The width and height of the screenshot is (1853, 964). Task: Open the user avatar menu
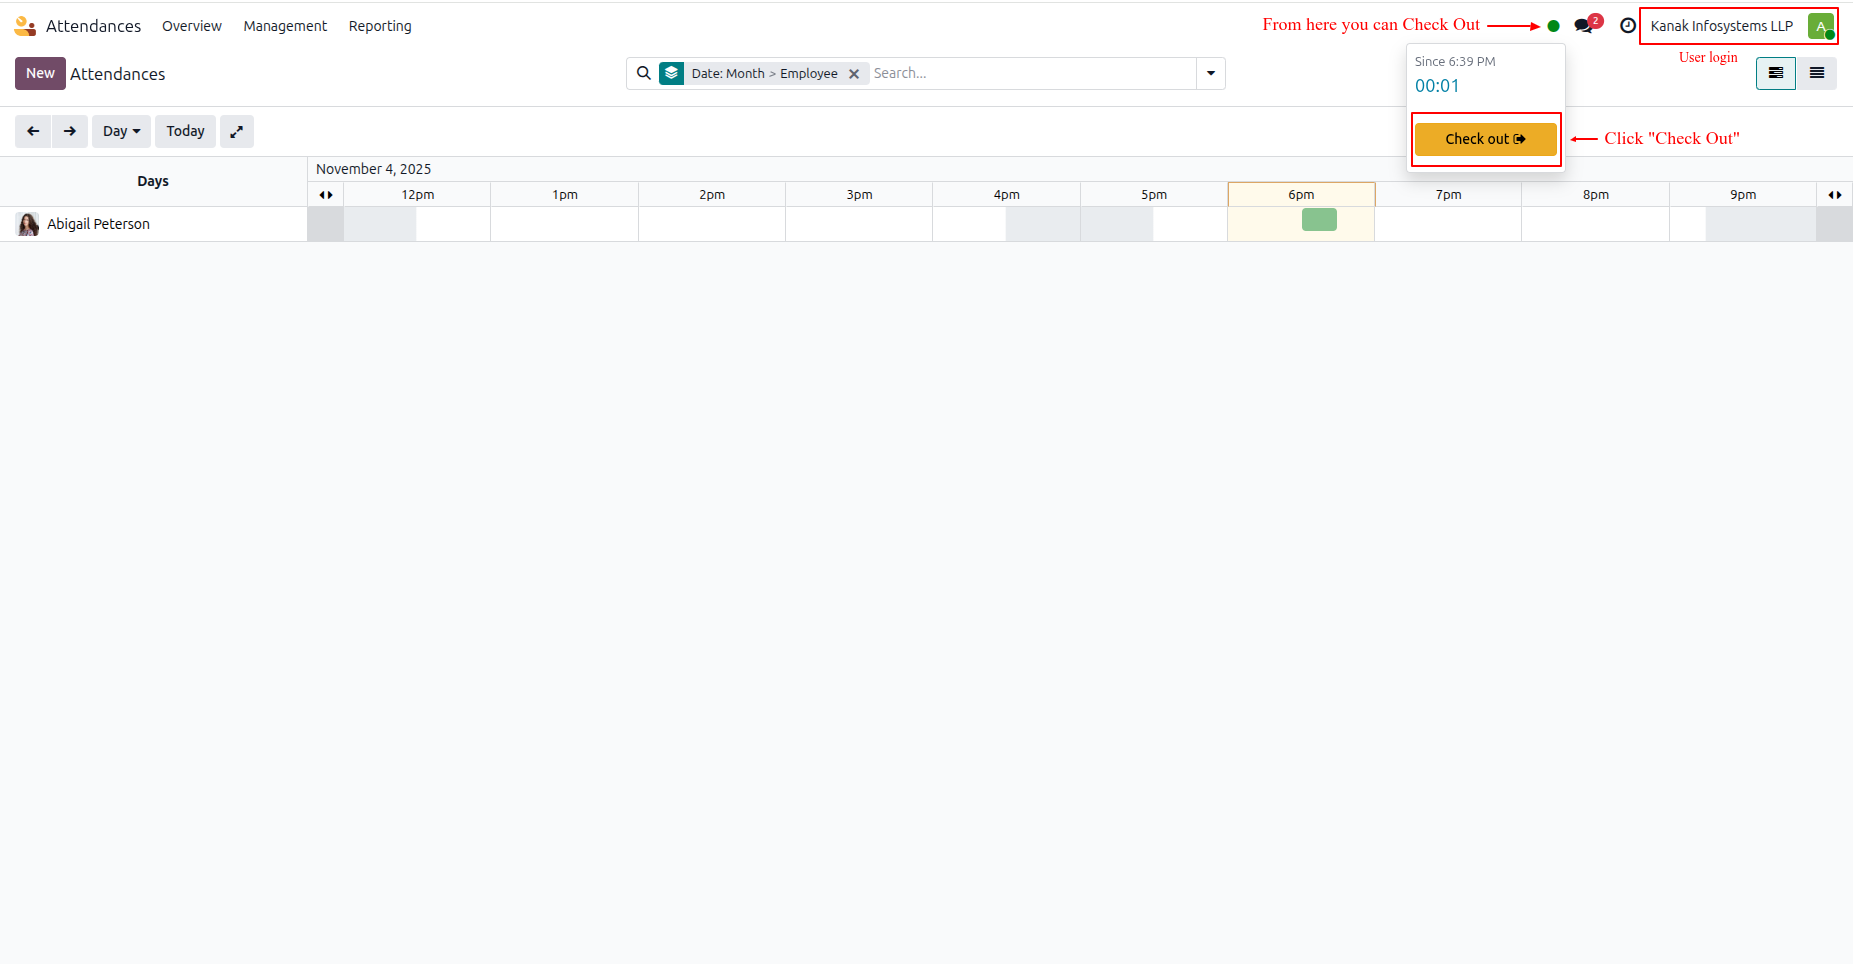pos(1821,26)
